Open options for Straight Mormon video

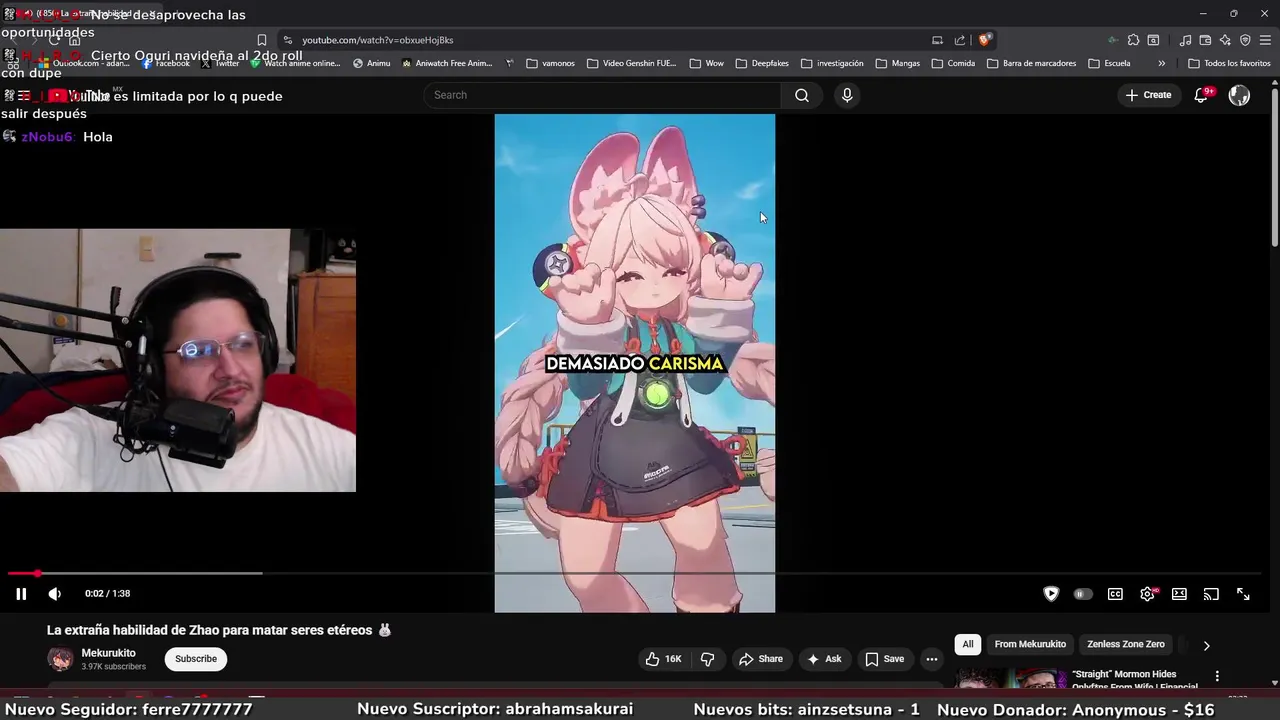(x=1217, y=677)
